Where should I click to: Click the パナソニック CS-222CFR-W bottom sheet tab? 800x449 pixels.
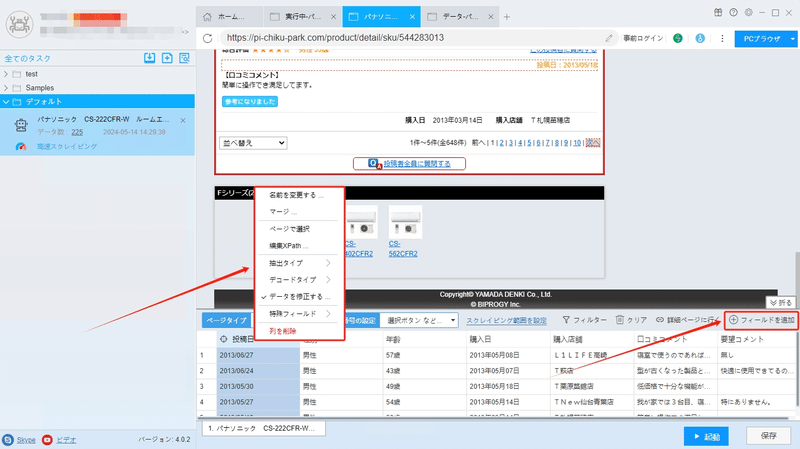[263, 429]
